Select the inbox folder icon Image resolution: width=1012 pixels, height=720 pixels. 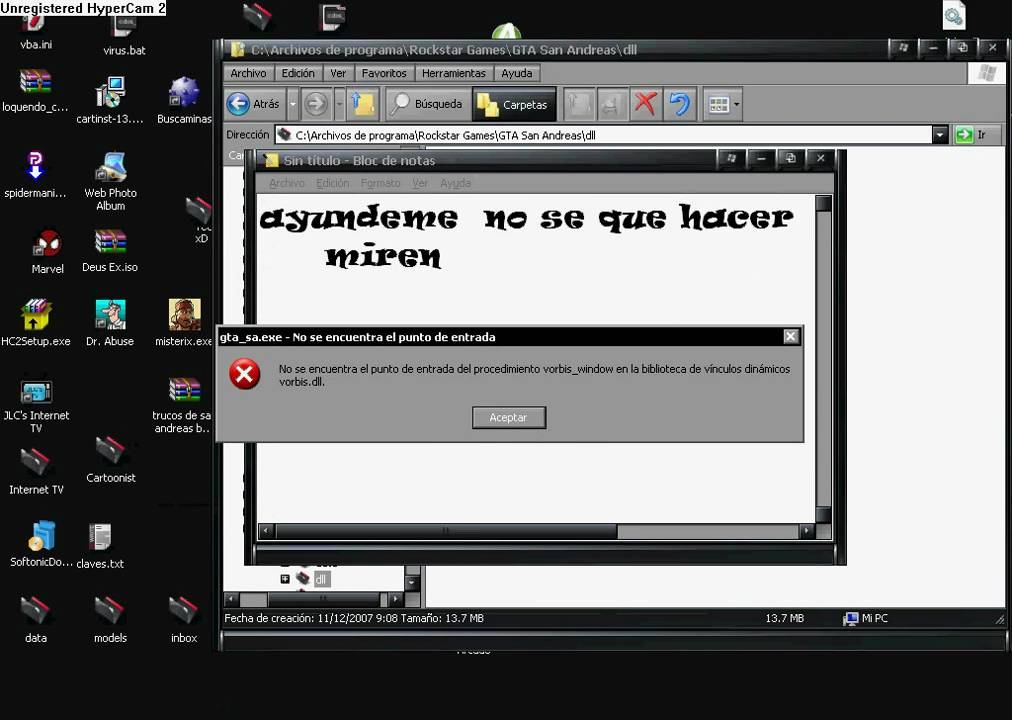[184, 620]
